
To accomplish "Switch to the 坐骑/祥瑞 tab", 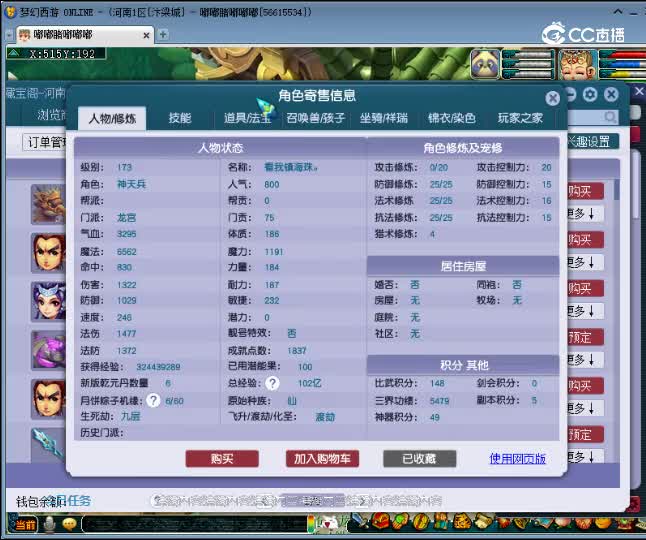I will tap(384, 118).
